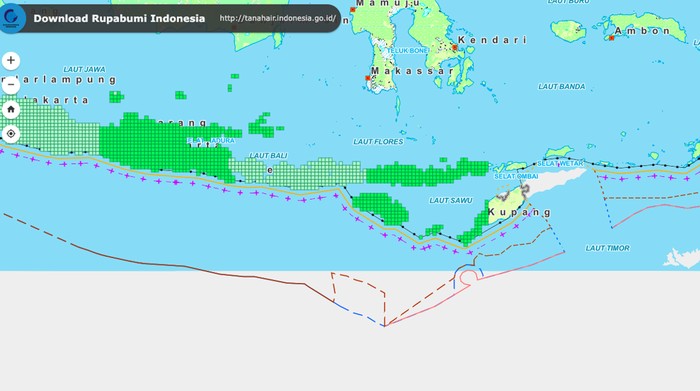Viewport: 700px width, 391px height.
Task: Click the Download Rupabumi Indonesia title
Action: (x=119, y=18)
